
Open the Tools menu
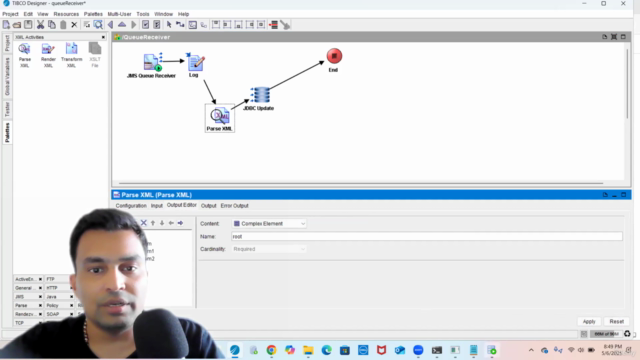(143, 14)
